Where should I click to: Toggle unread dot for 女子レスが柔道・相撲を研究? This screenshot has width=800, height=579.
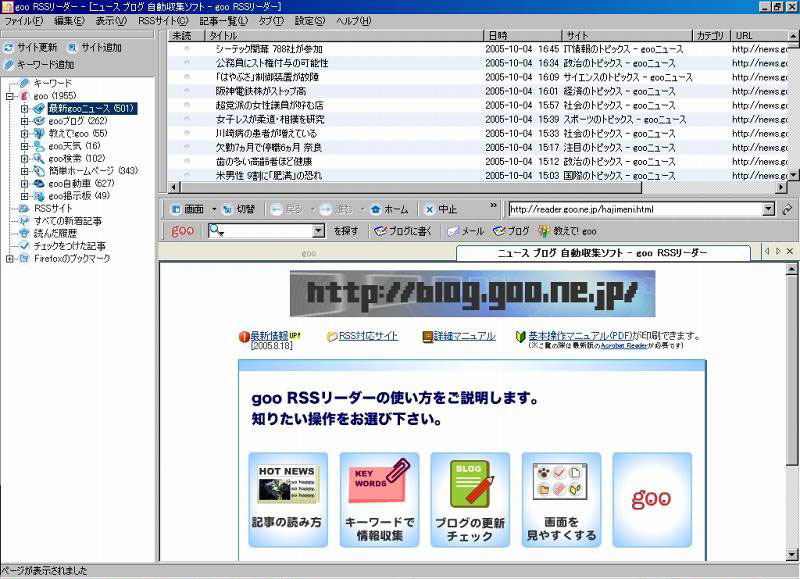(x=187, y=119)
